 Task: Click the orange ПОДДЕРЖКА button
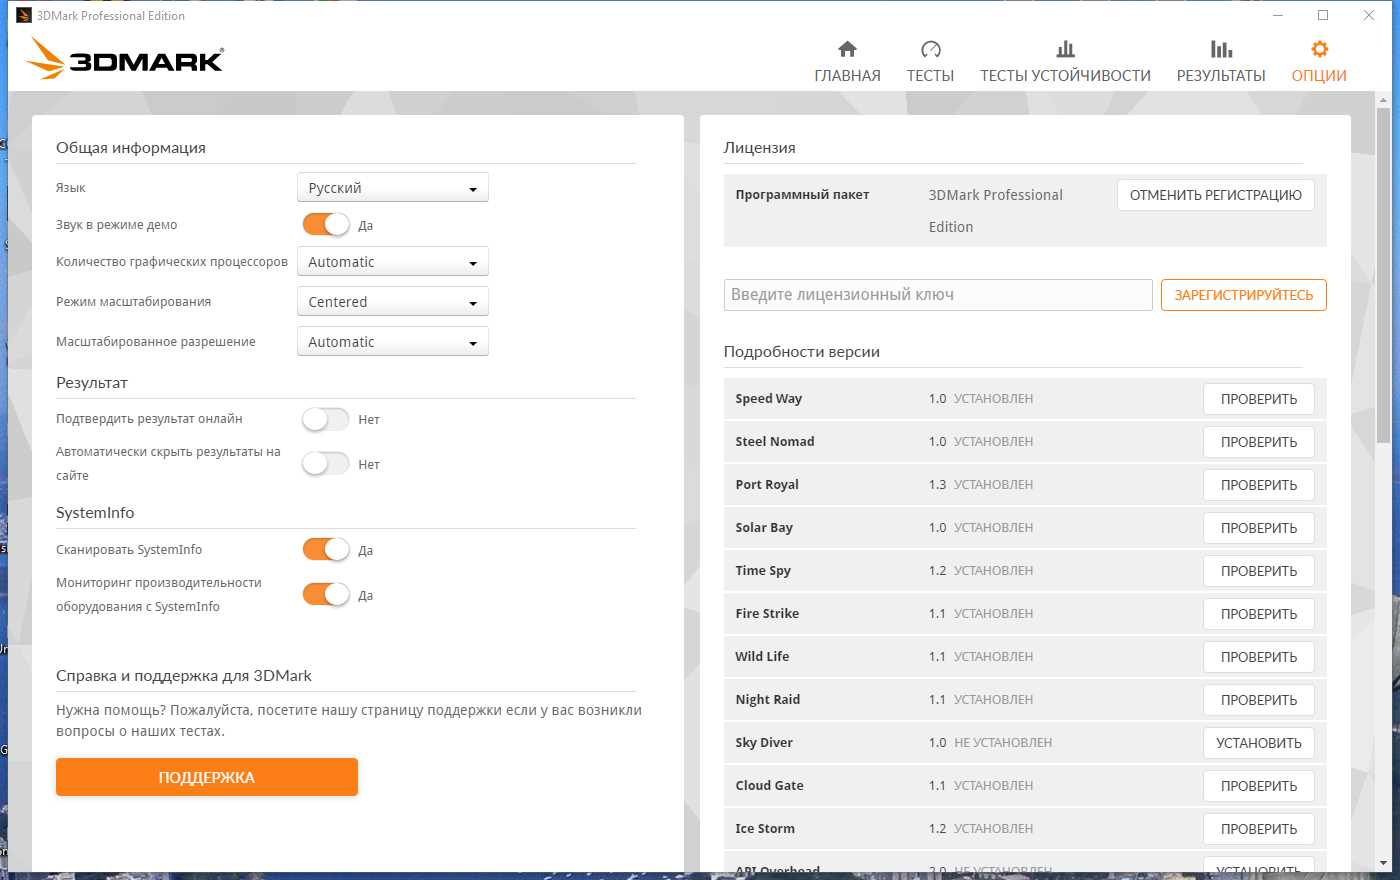(x=207, y=777)
